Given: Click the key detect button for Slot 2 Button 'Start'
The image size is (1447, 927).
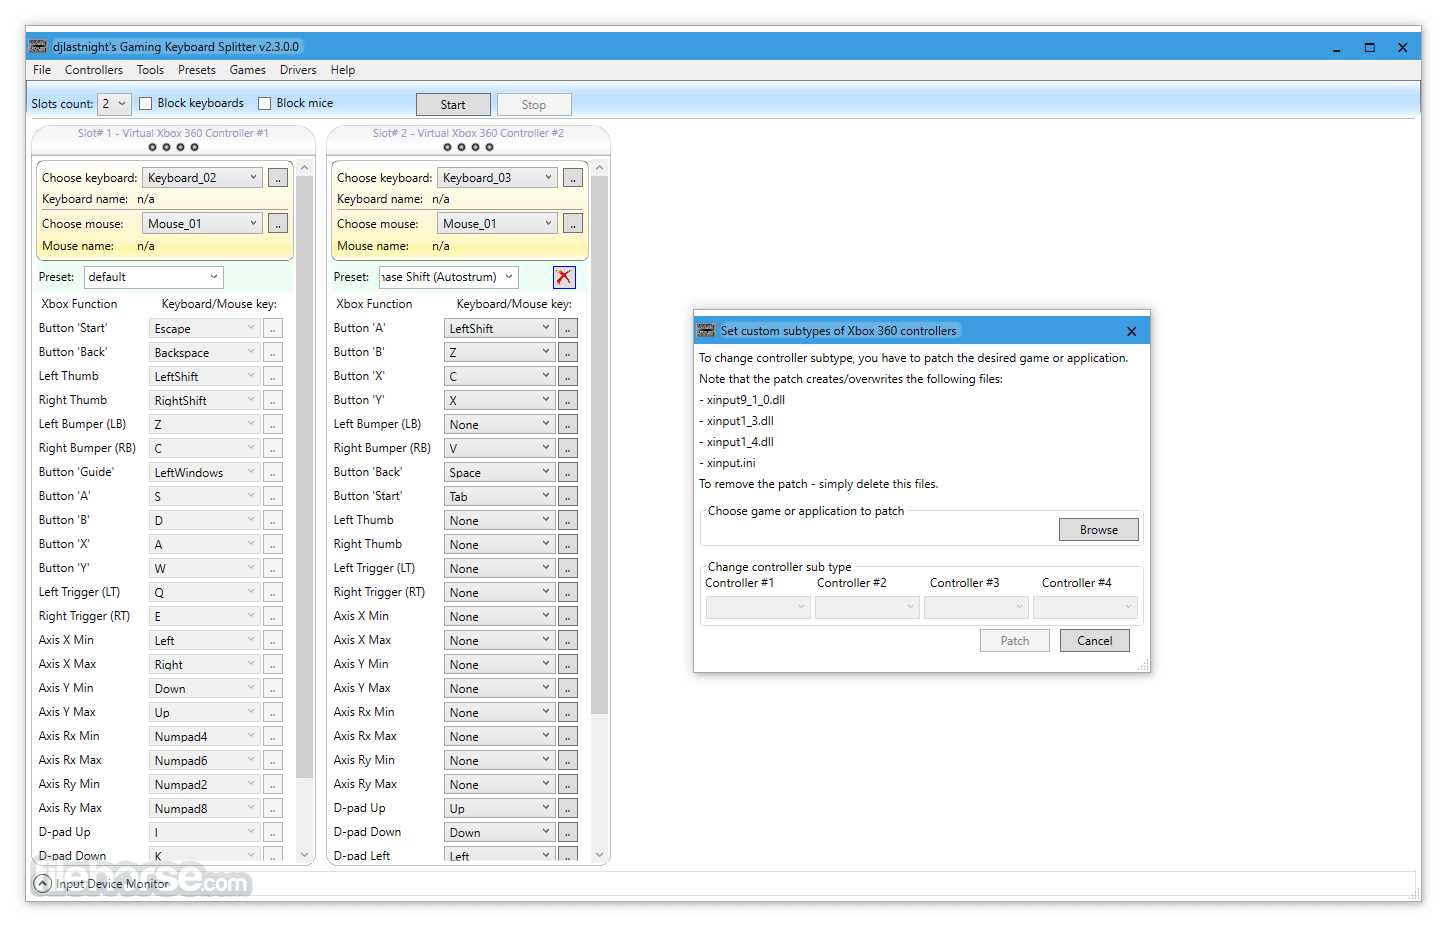Looking at the screenshot, I should pyautogui.click(x=568, y=496).
